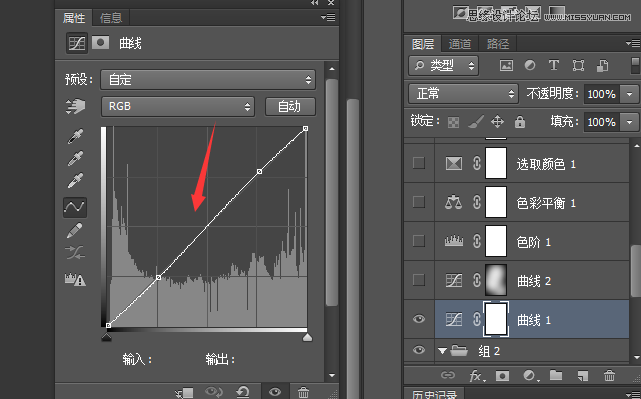Click the opacity 100% value field

point(601,94)
